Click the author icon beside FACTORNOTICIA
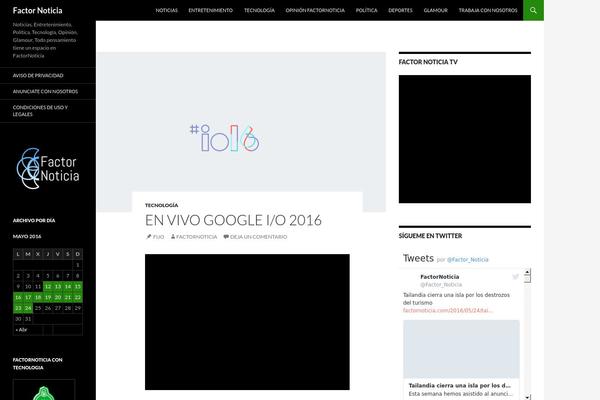The height and width of the screenshot is (400, 600). pyautogui.click(x=173, y=237)
